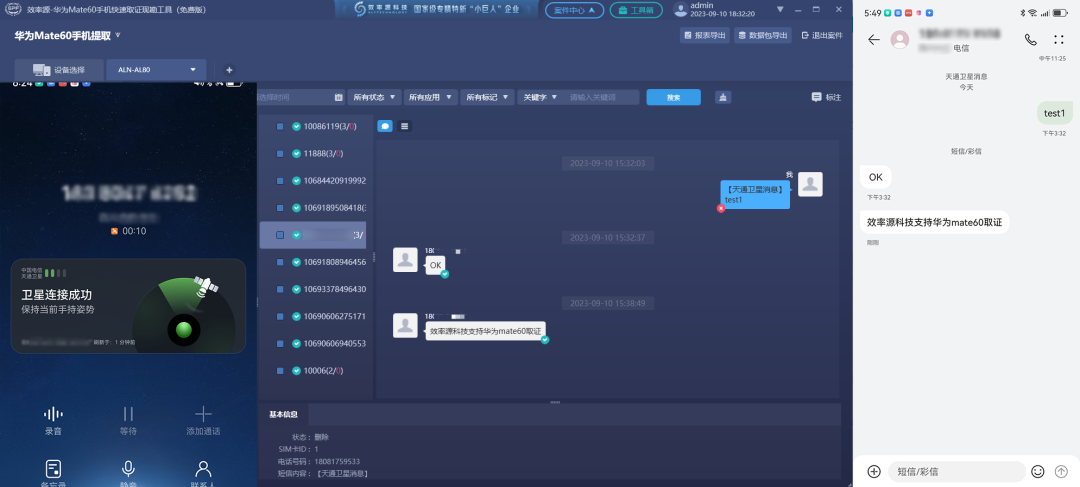
Task: Select the 10006(2/0) conversation row
Action: pyautogui.click(x=313, y=371)
